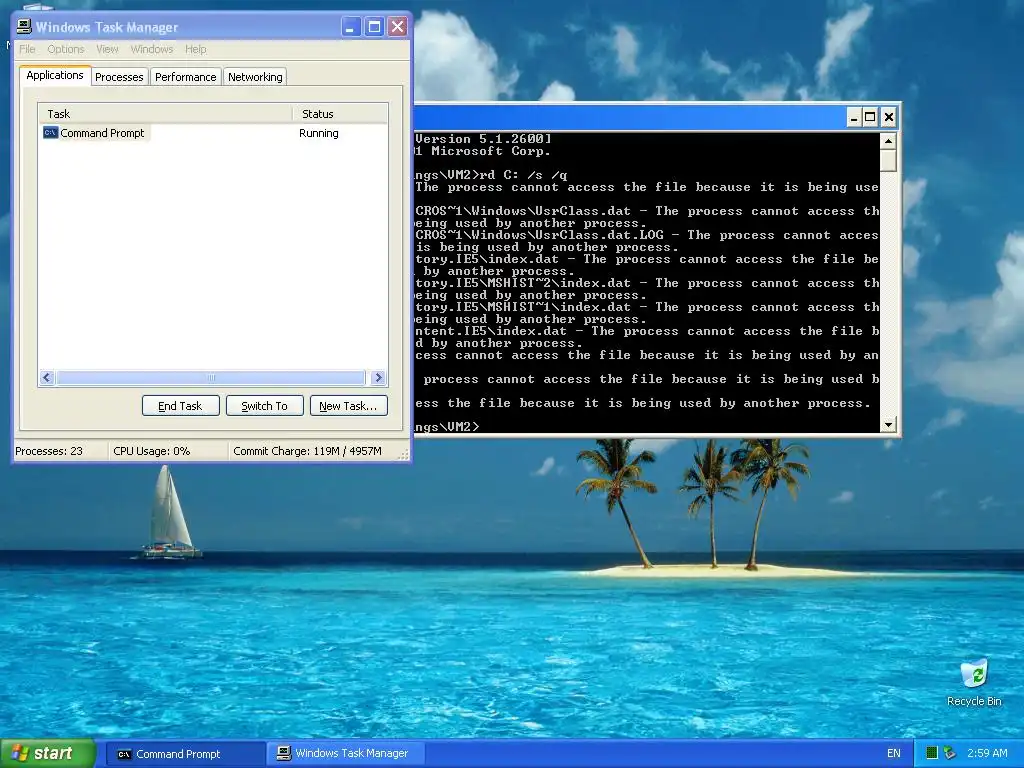
Task: Click Command Prompt scrollbar up arrow
Action: pyautogui.click(x=888, y=140)
